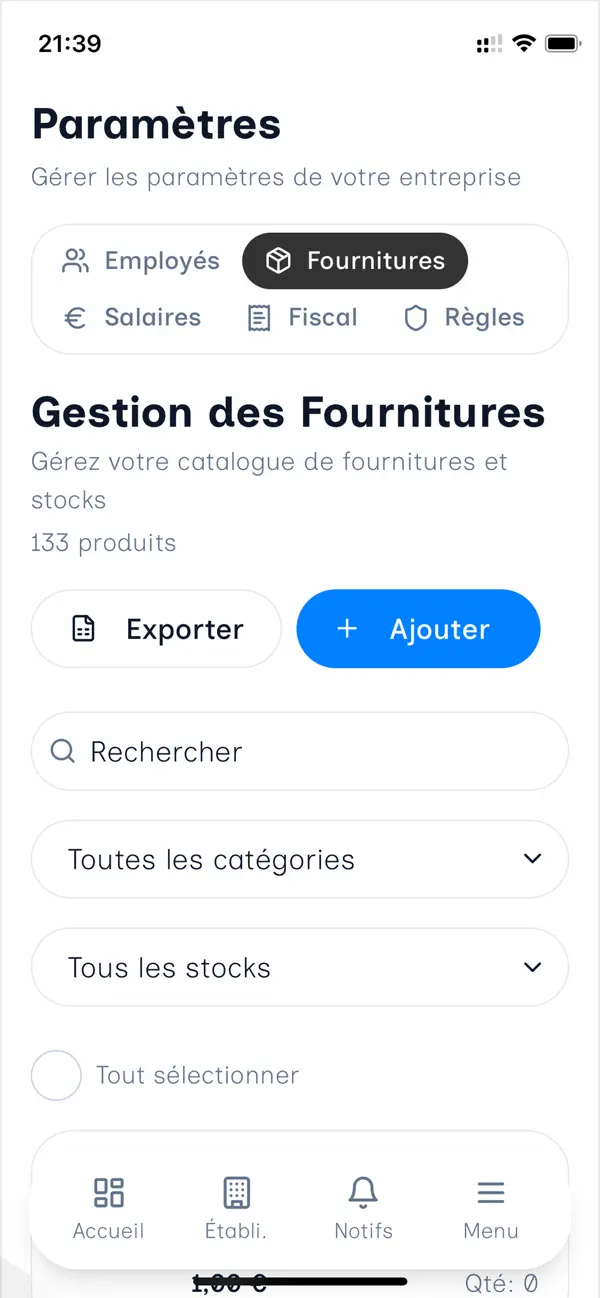Click the Fiscal receipt icon
Viewport: 600px width, 1298px height.
click(259, 318)
